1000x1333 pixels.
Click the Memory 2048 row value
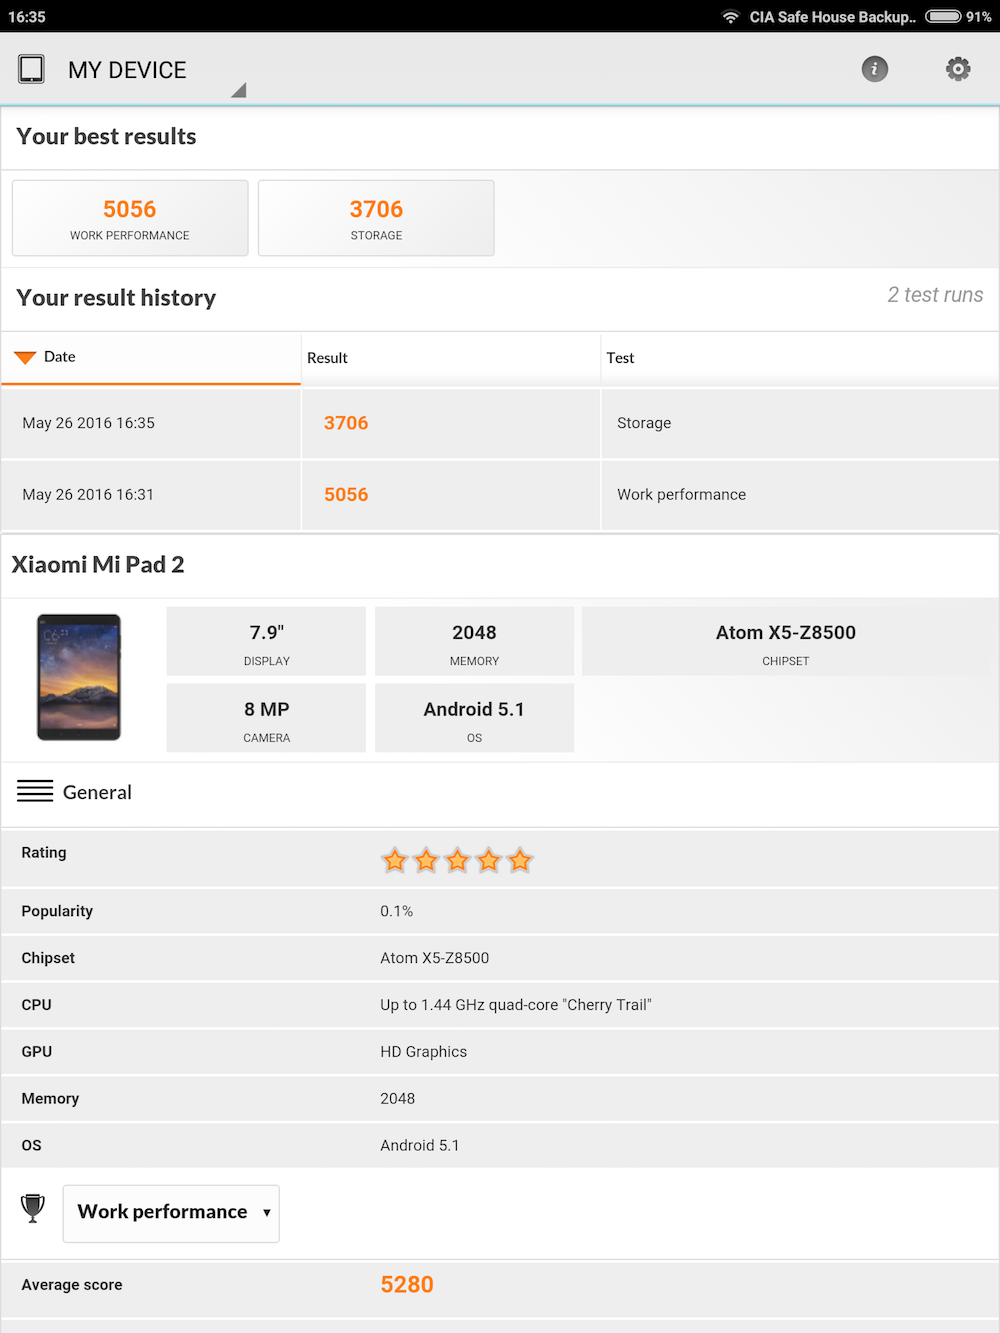click(398, 1098)
